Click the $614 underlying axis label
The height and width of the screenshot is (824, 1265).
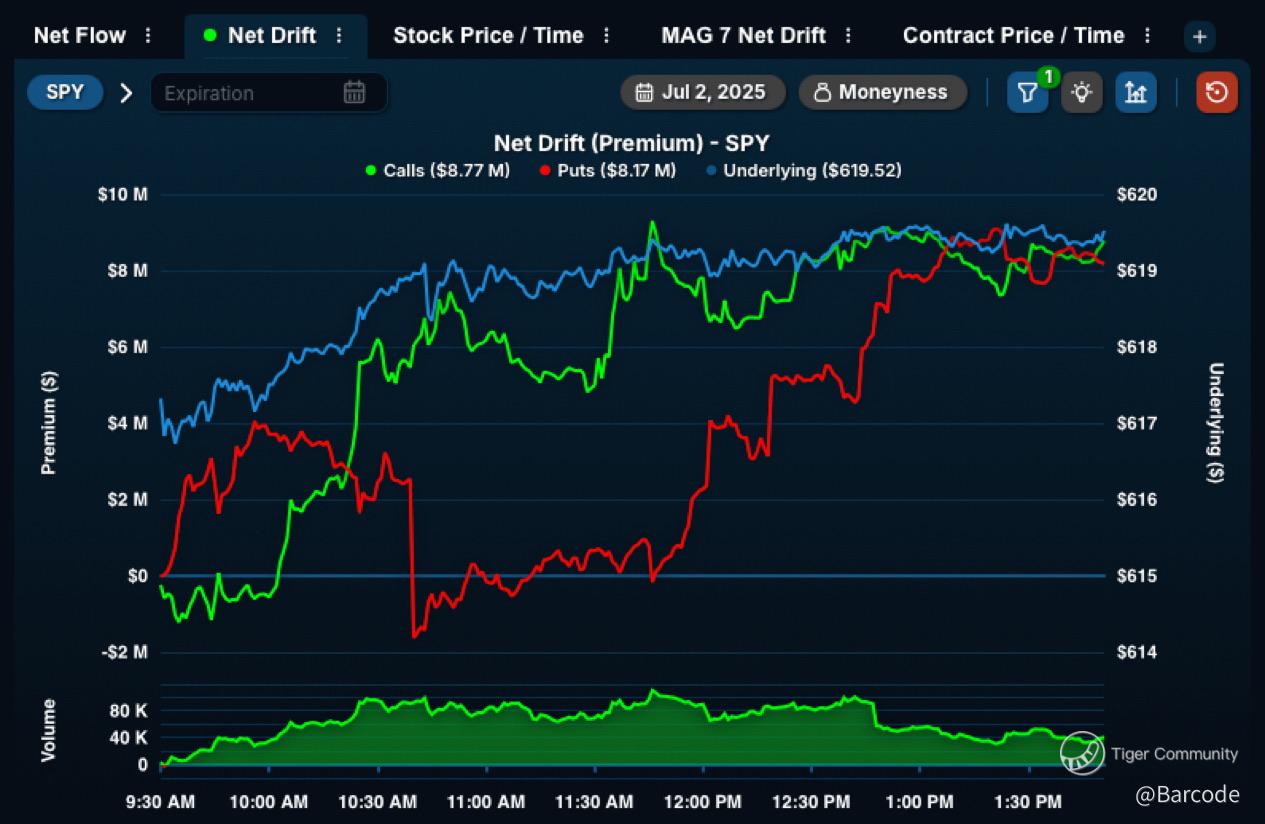[x=1136, y=652]
